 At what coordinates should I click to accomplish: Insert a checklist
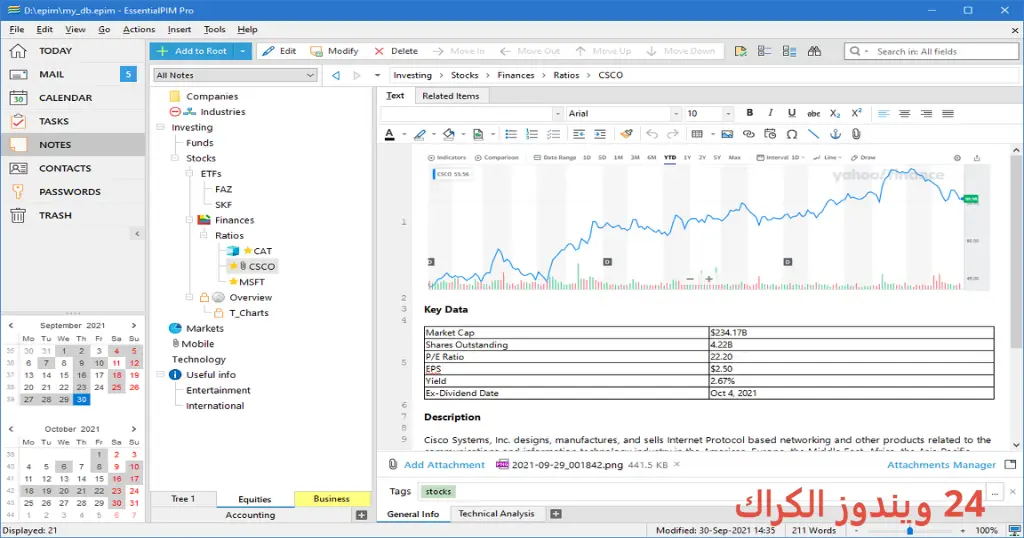click(553, 134)
